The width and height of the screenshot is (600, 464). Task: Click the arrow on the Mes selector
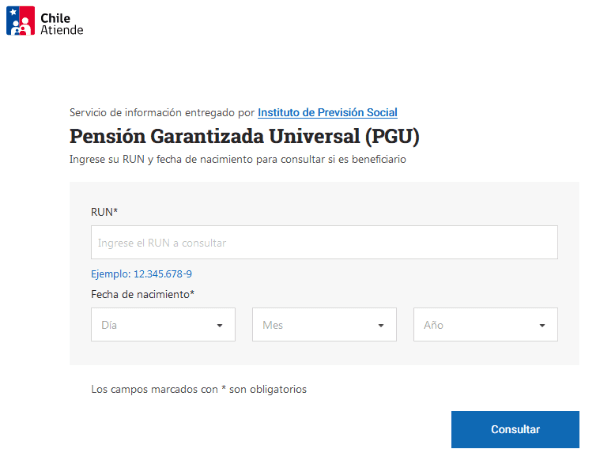coord(381,325)
